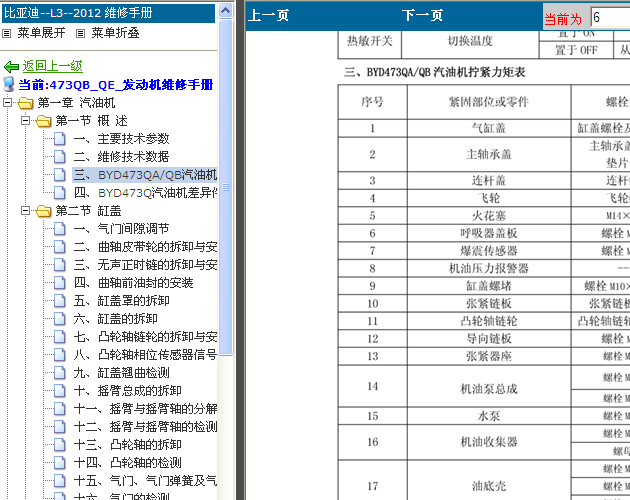630x500 pixels.
Task: Click the page icon for 七、凸轮轴链轮的拆卸
Action: tap(60, 337)
